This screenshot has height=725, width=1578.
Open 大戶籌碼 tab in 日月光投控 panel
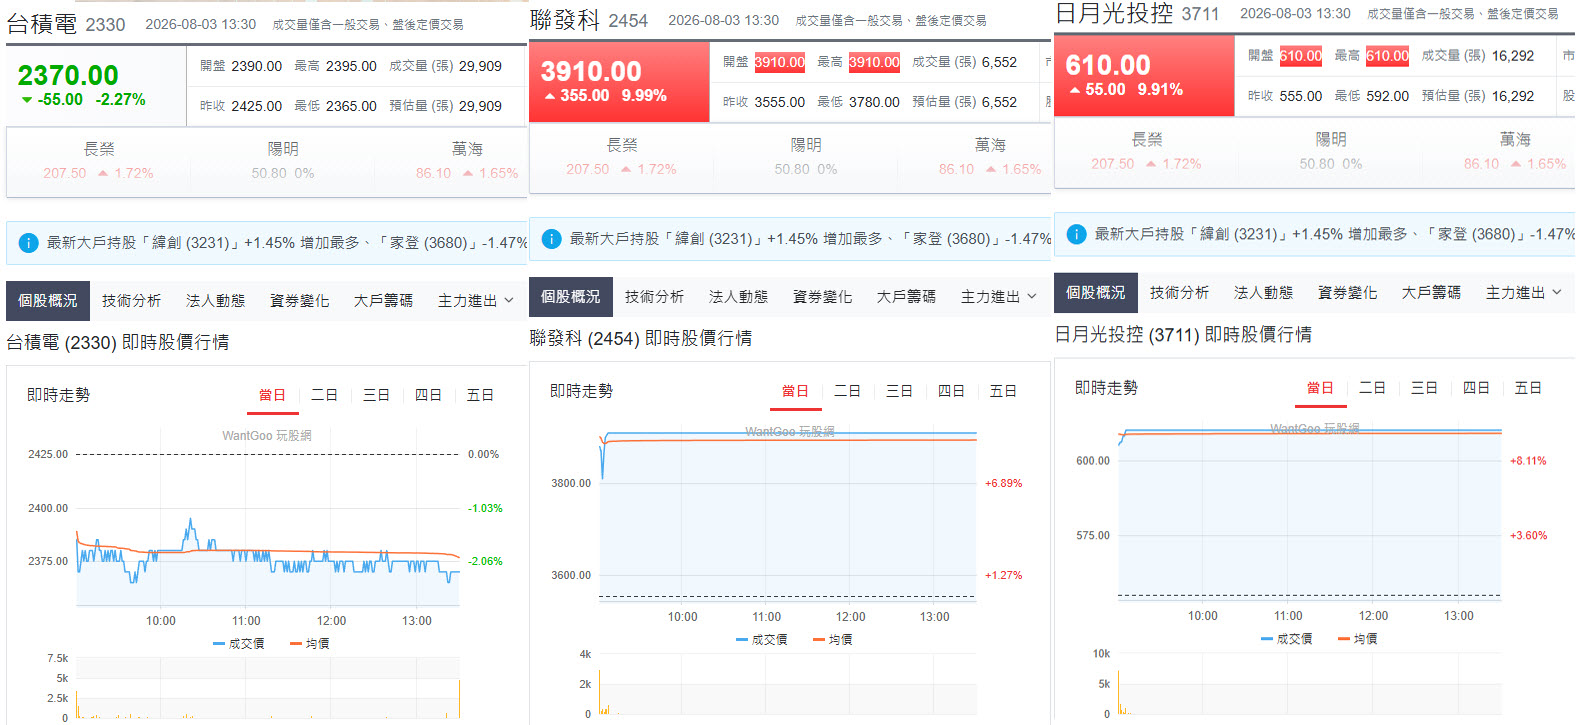(x=1432, y=293)
